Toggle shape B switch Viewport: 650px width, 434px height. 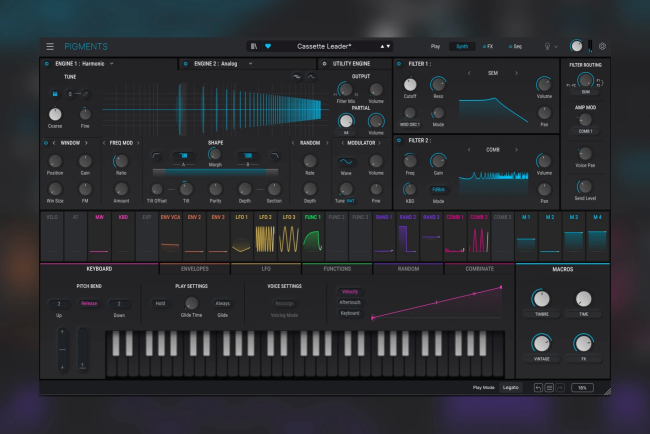coord(248,156)
